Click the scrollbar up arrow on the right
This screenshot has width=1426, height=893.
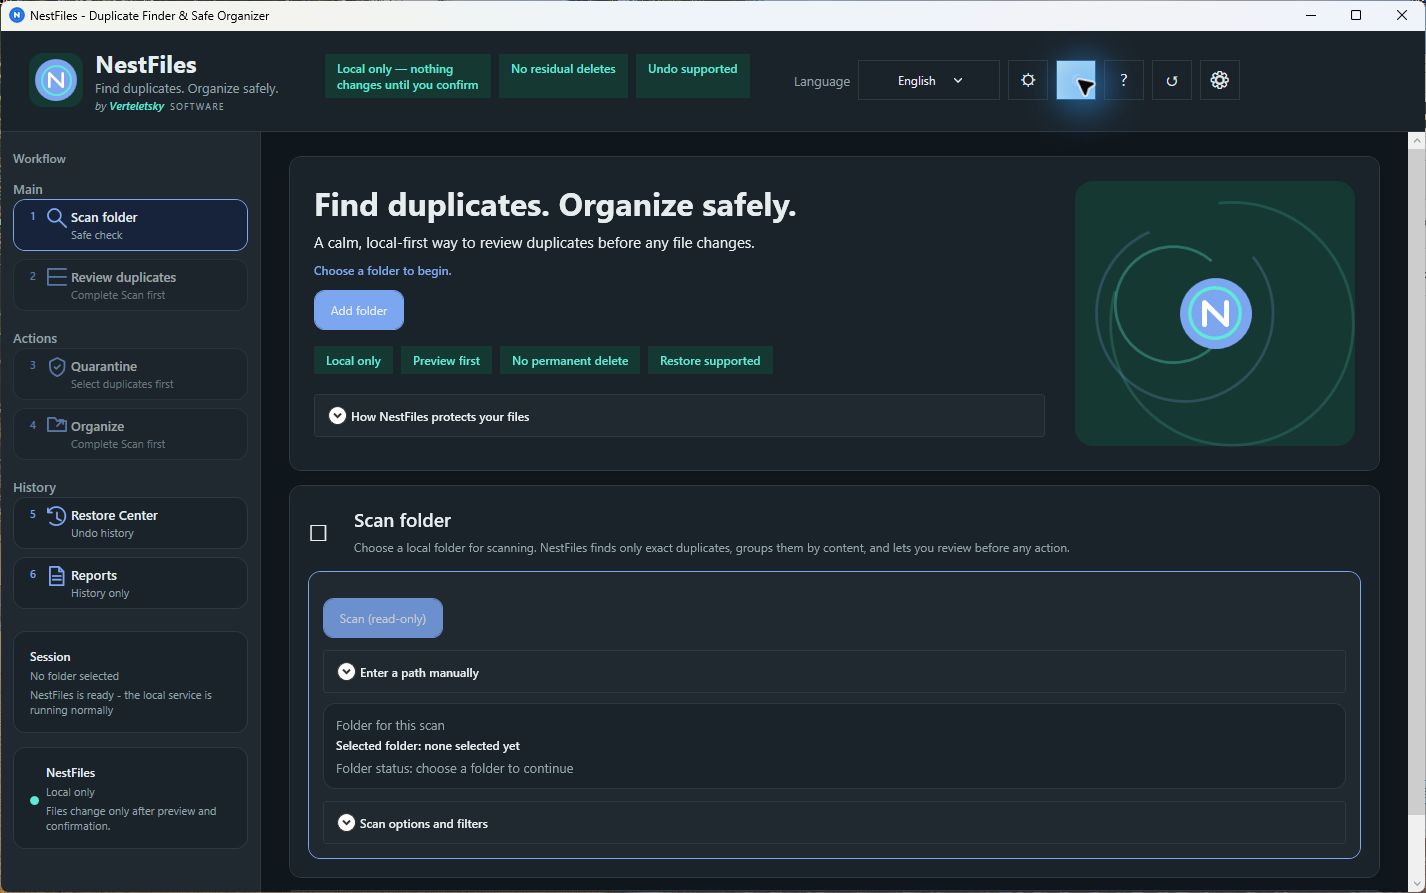pos(1417,141)
